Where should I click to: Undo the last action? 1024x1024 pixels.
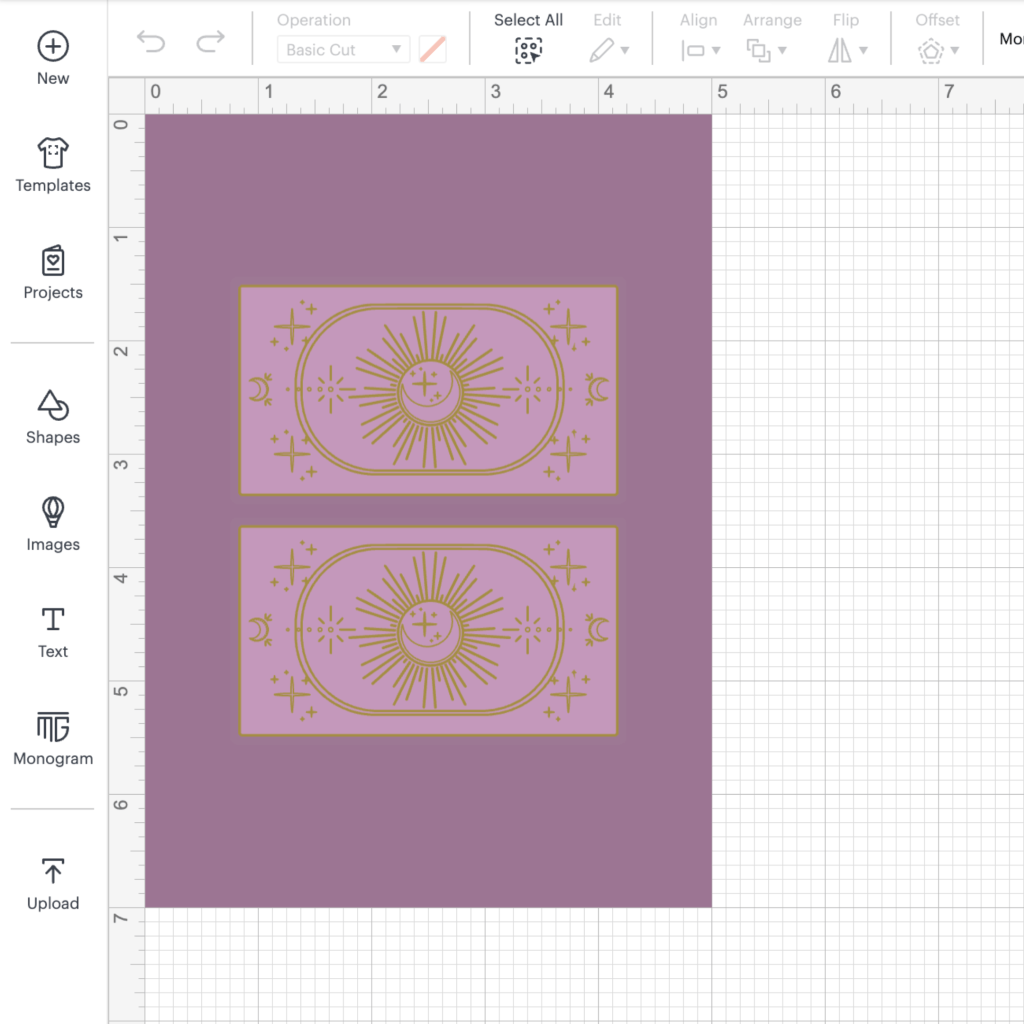tap(151, 42)
